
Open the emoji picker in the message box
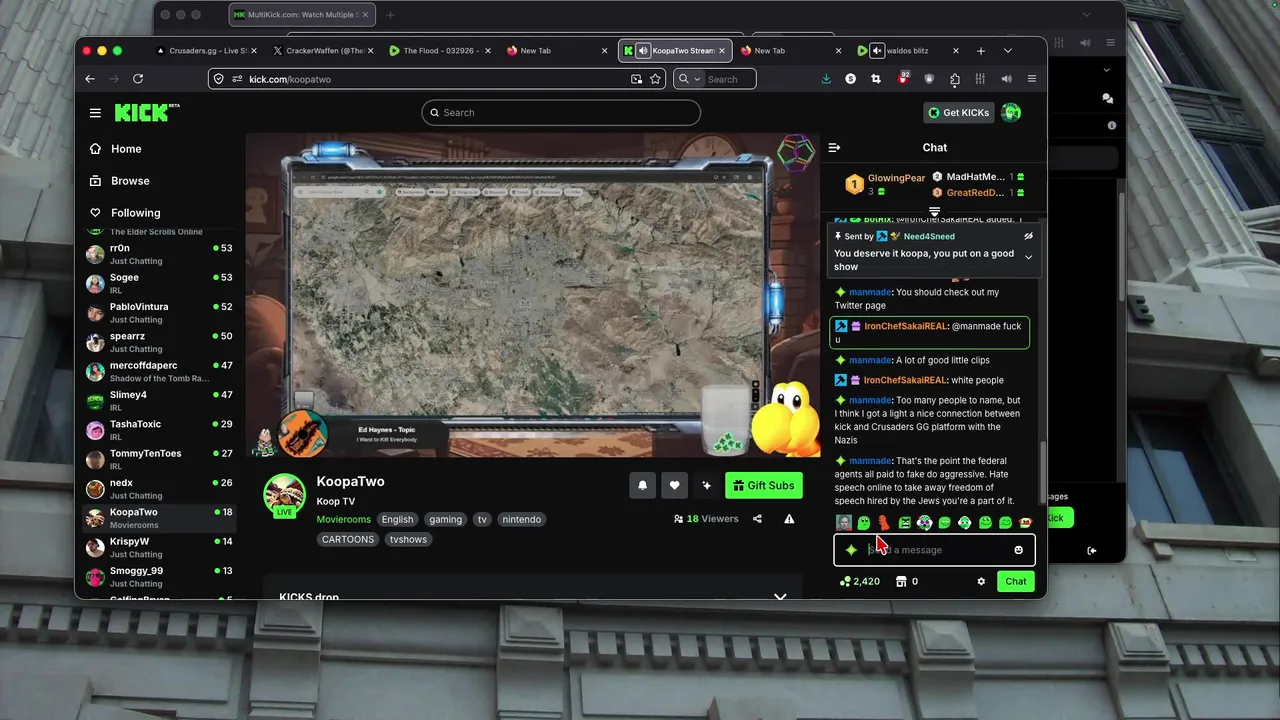point(1019,550)
